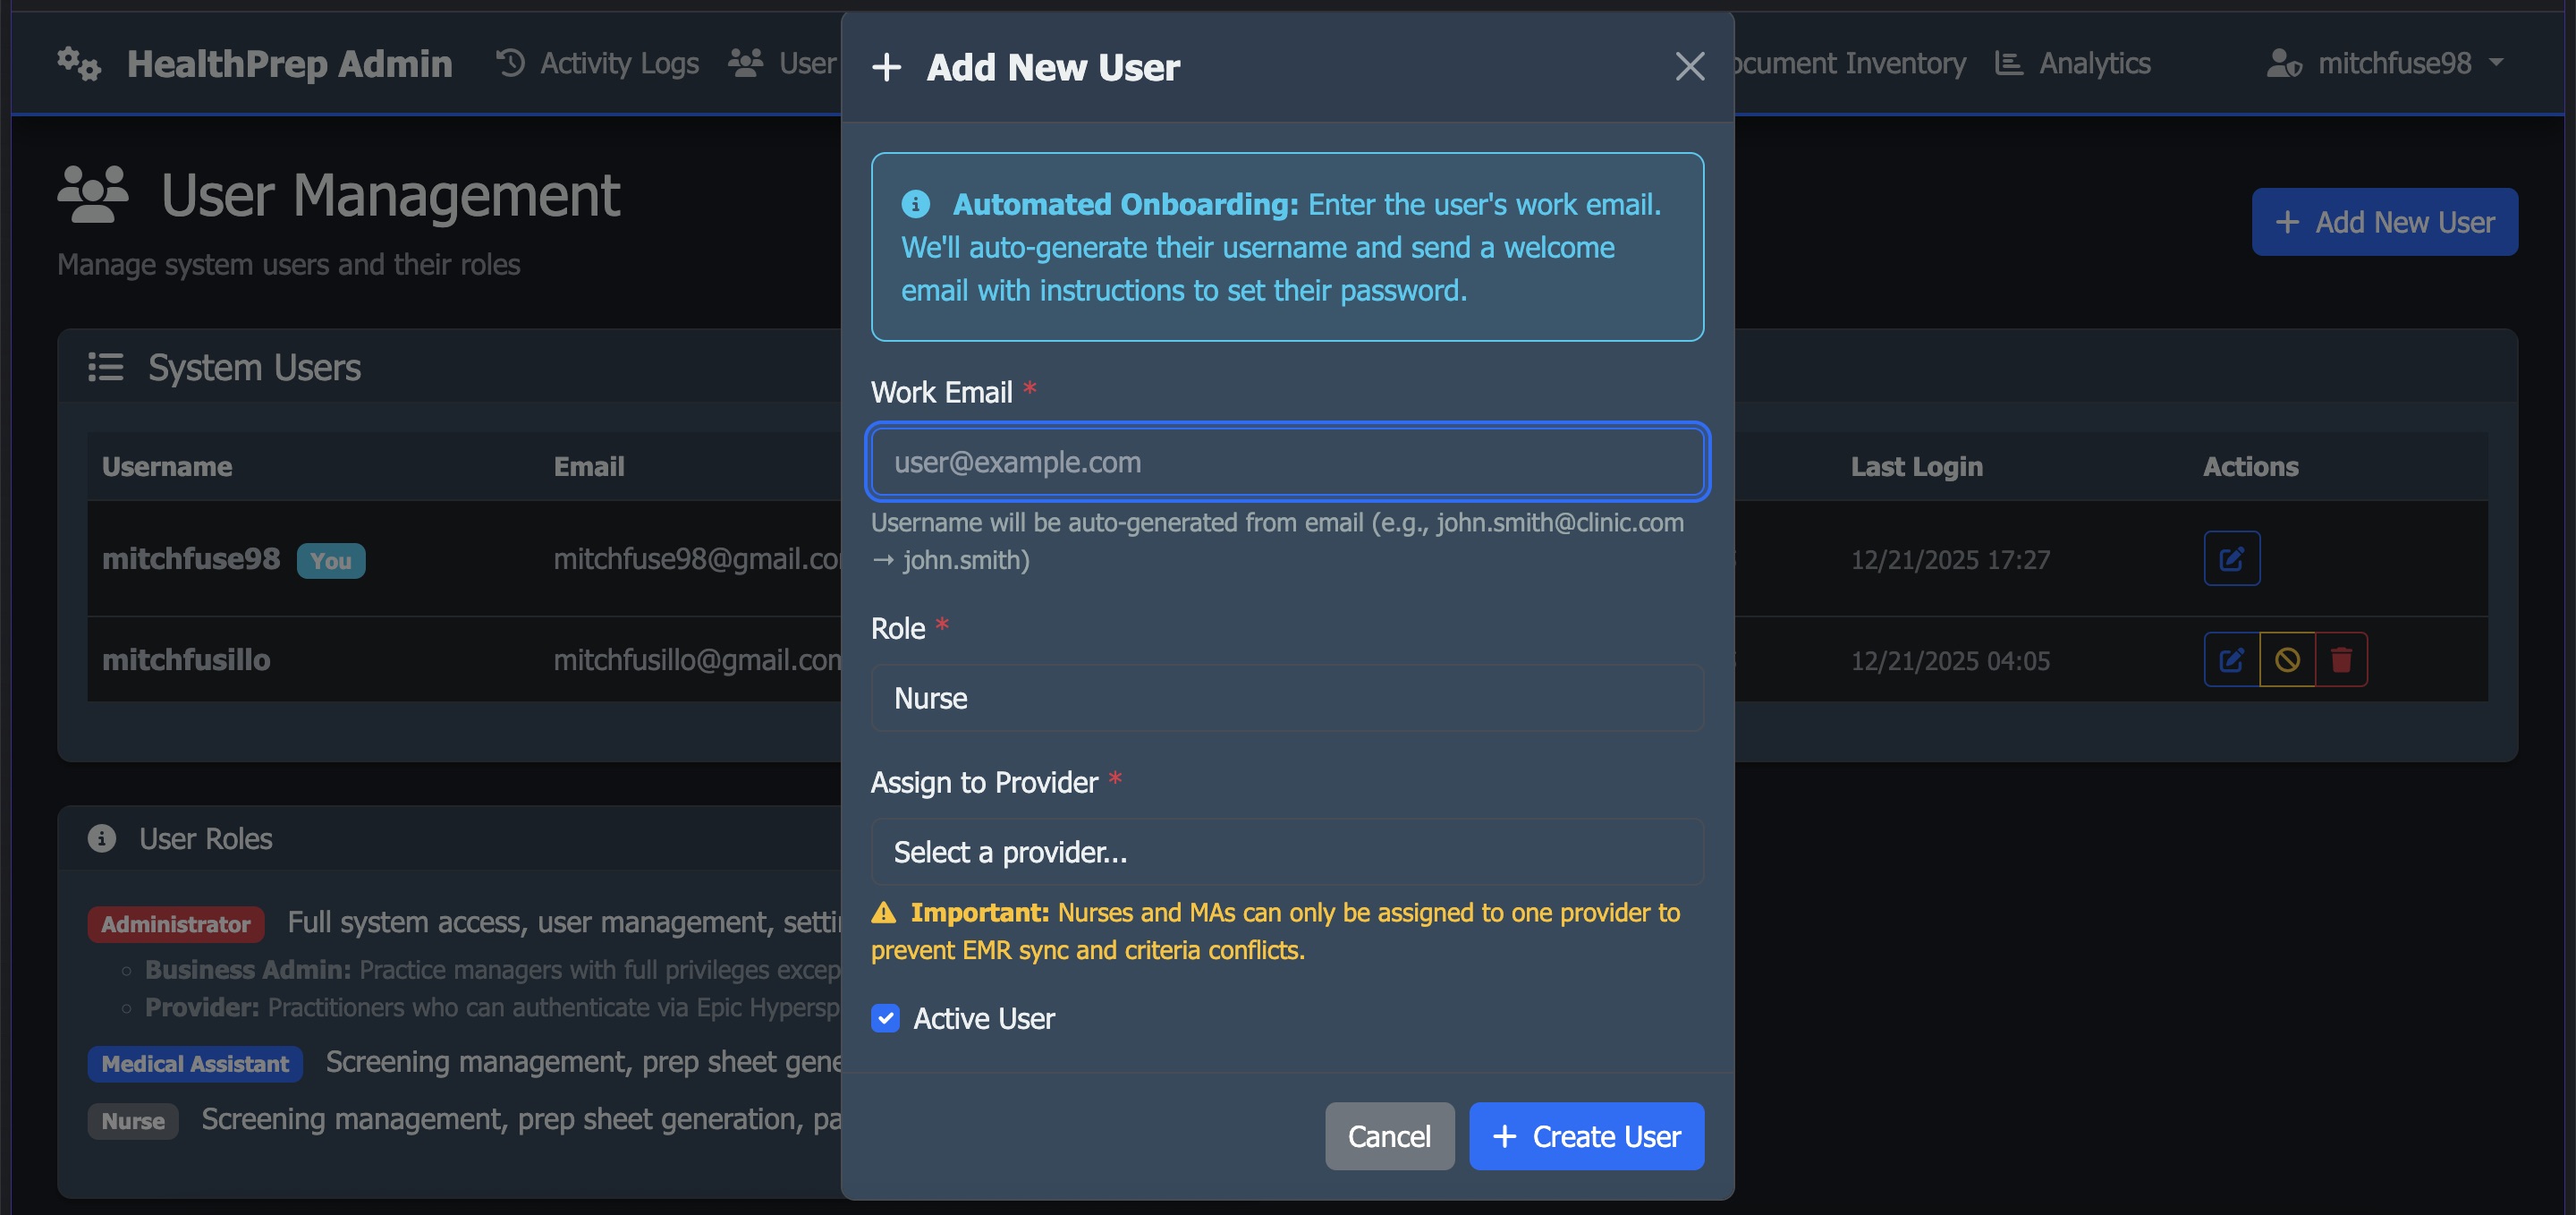Toggle Active User on the new user form

tap(885, 1018)
